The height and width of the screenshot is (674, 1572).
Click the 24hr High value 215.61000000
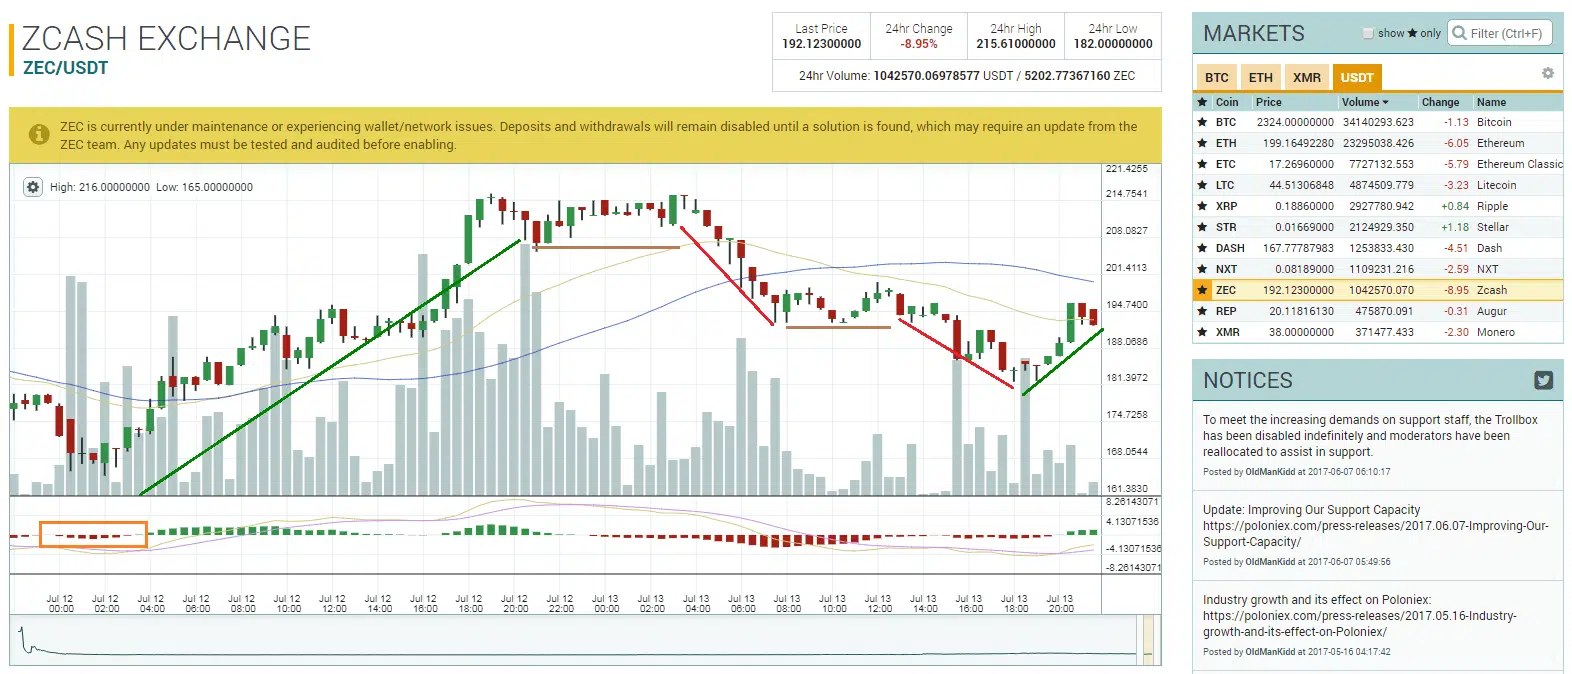click(1016, 44)
